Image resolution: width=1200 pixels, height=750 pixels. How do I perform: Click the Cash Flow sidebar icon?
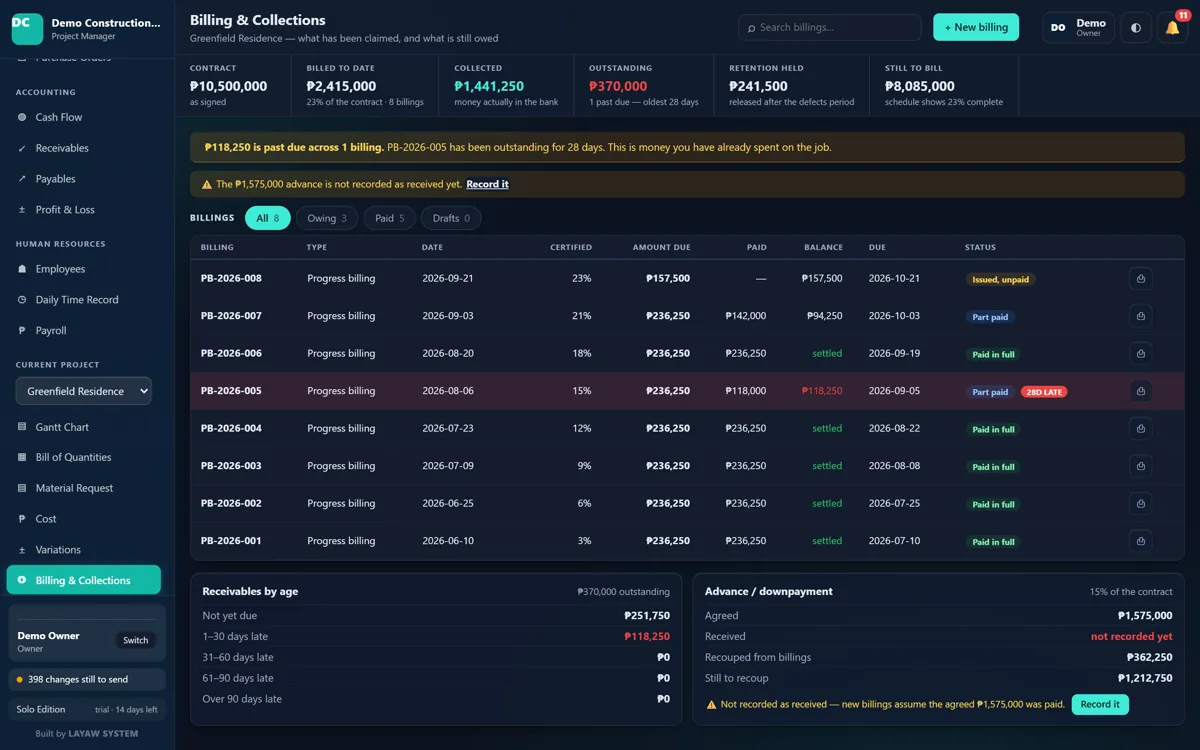22,117
